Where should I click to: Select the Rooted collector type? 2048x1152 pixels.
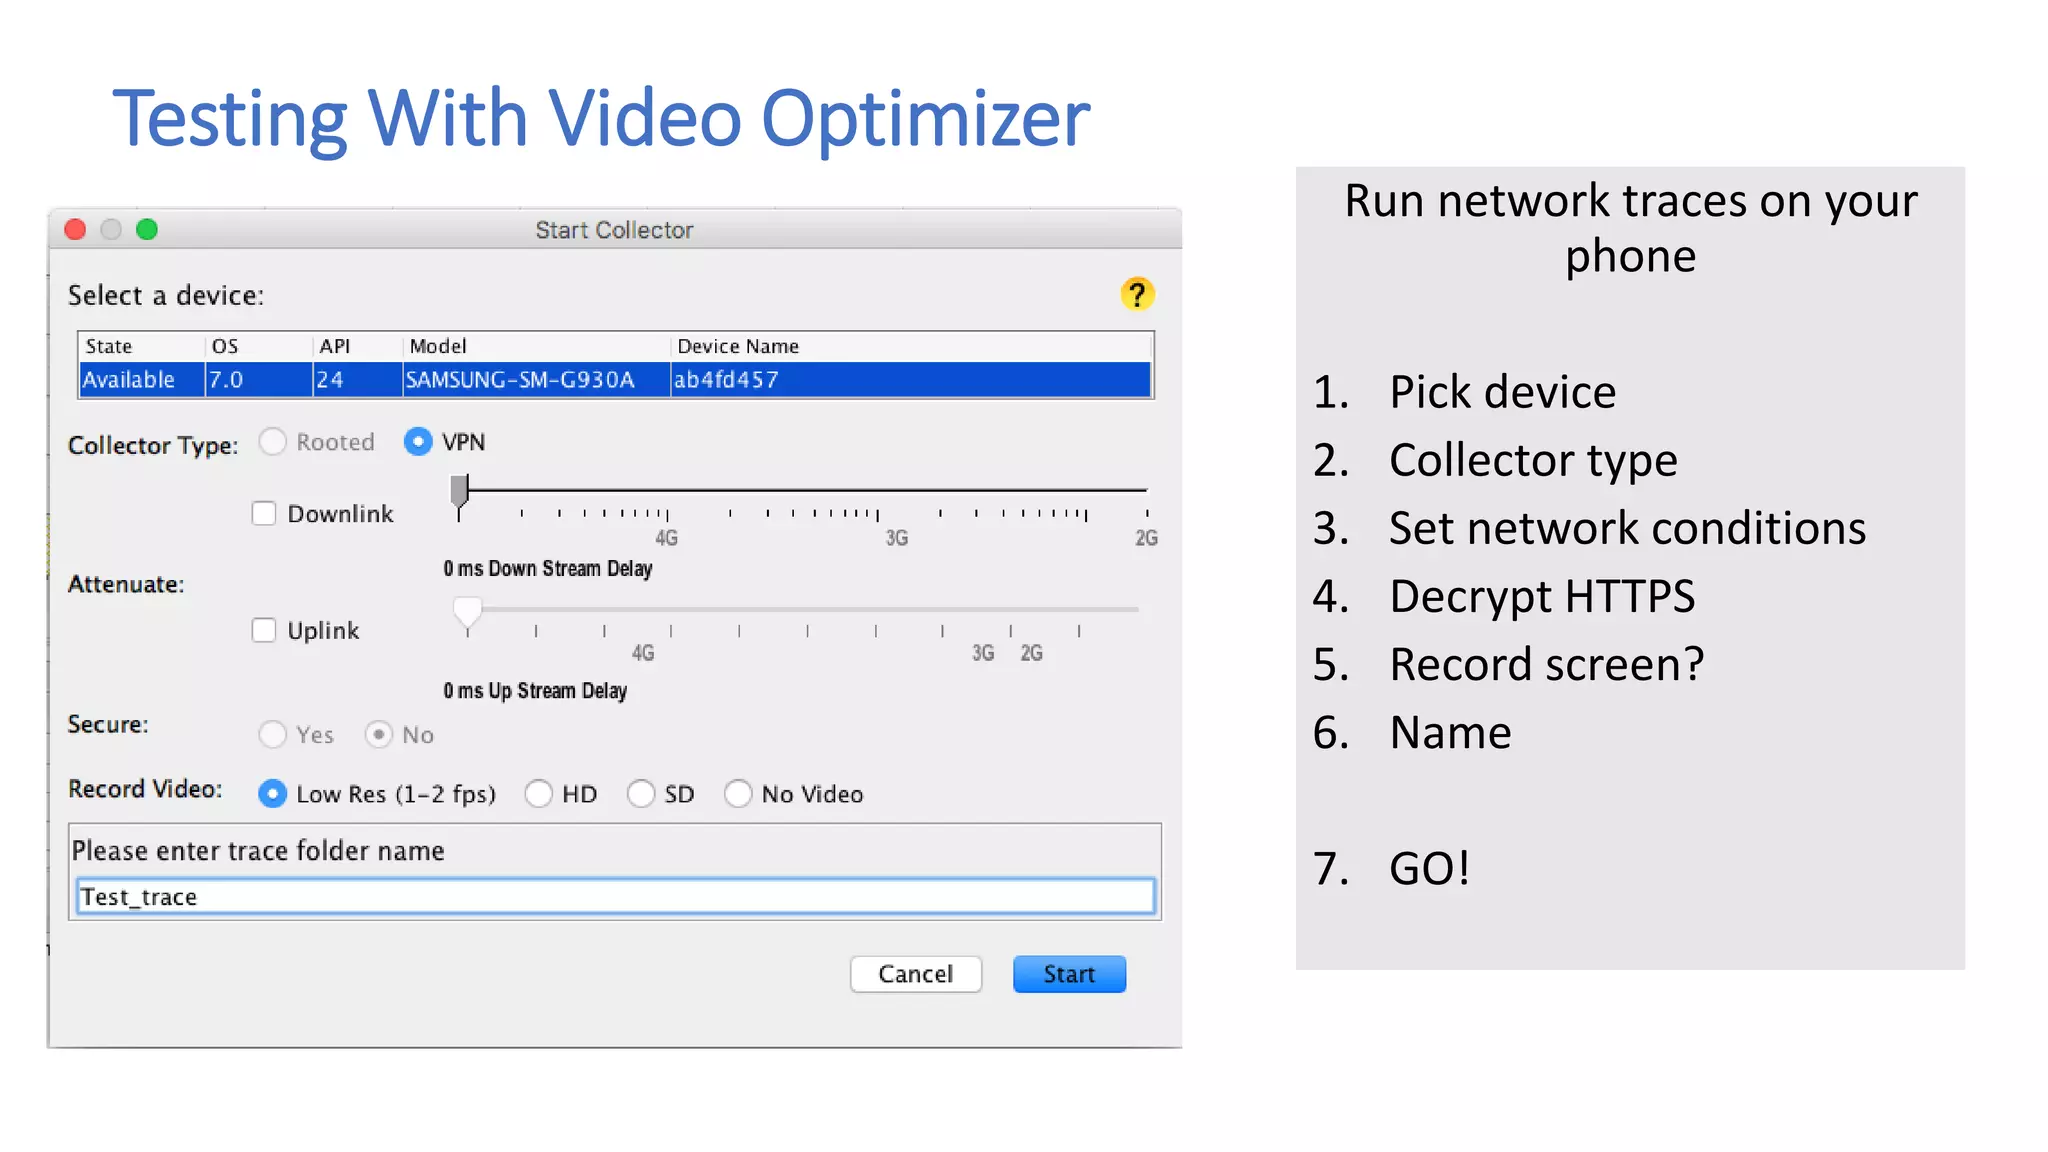272,442
